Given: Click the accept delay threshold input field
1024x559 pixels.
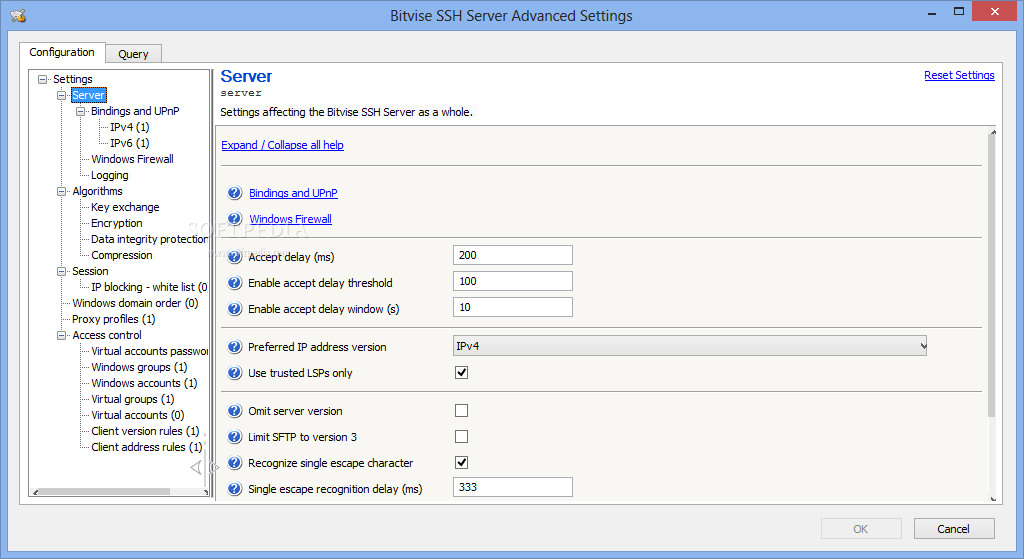Looking at the screenshot, I should (513, 281).
